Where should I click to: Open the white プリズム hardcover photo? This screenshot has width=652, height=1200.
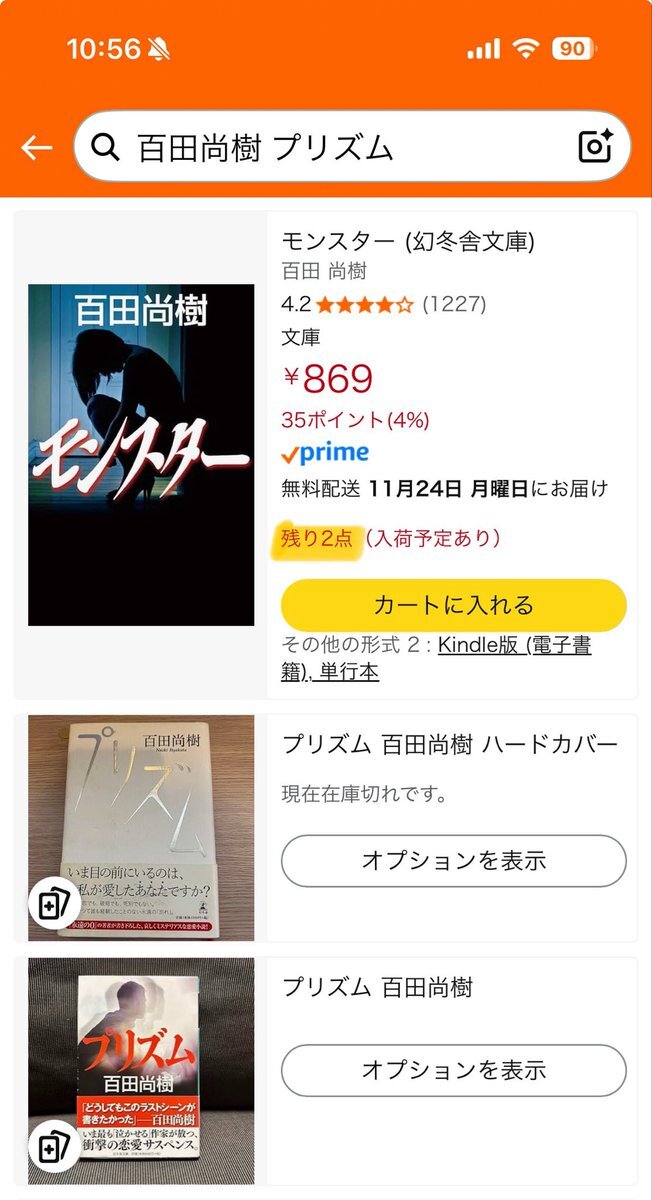coord(141,827)
